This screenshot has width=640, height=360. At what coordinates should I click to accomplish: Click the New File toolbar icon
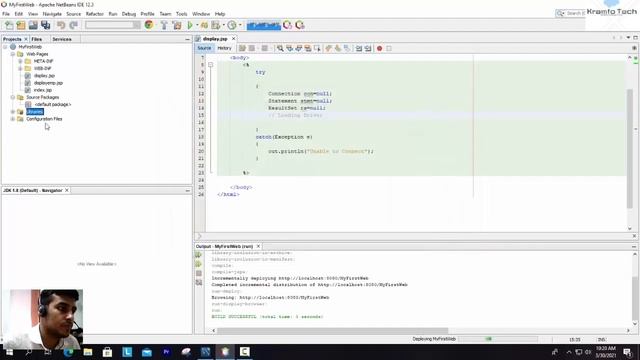[9, 25]
